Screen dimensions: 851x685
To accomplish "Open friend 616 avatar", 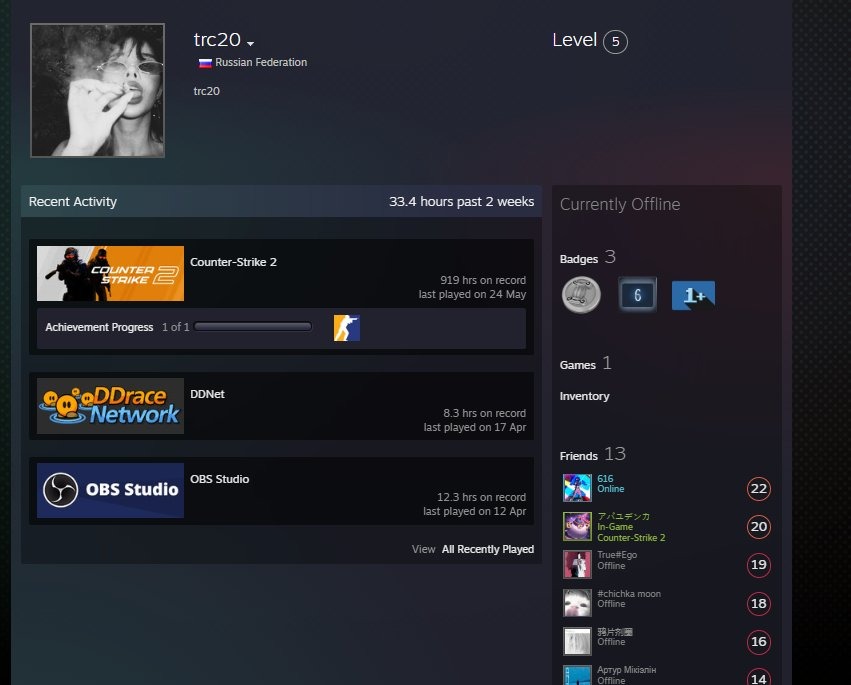I will (x=577, y=488).
